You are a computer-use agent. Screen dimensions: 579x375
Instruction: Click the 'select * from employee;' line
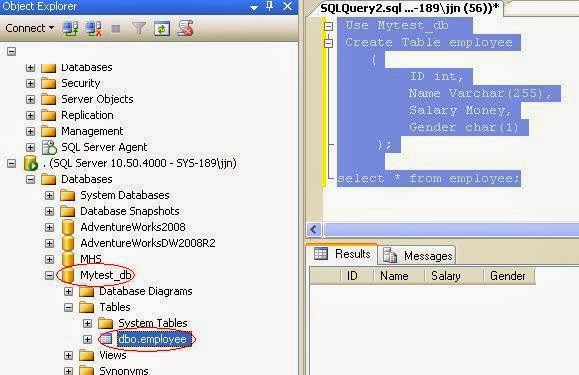tap(429, 179)
